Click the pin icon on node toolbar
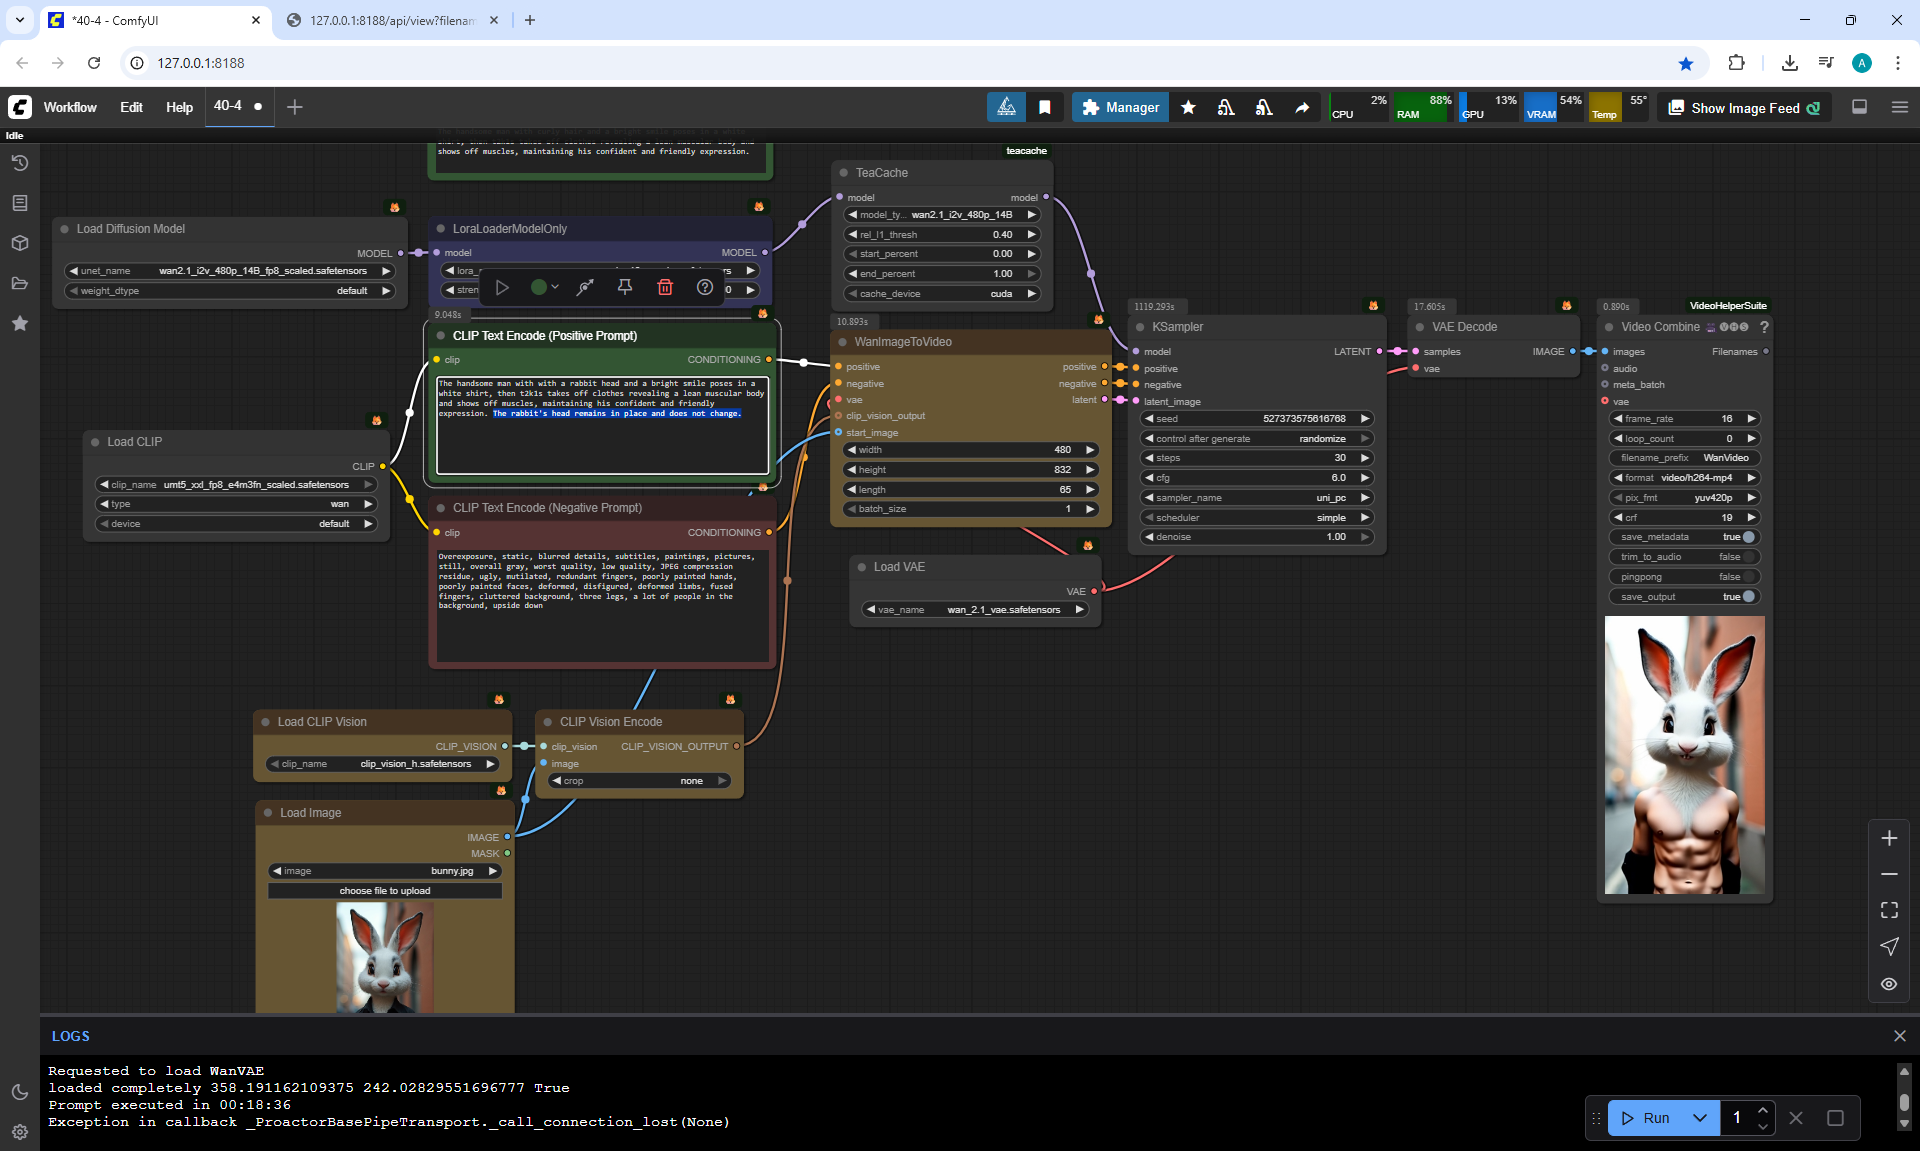The width and height of the screenshot is (1920, 1151). pyautogui.click(x=625, y=288)
